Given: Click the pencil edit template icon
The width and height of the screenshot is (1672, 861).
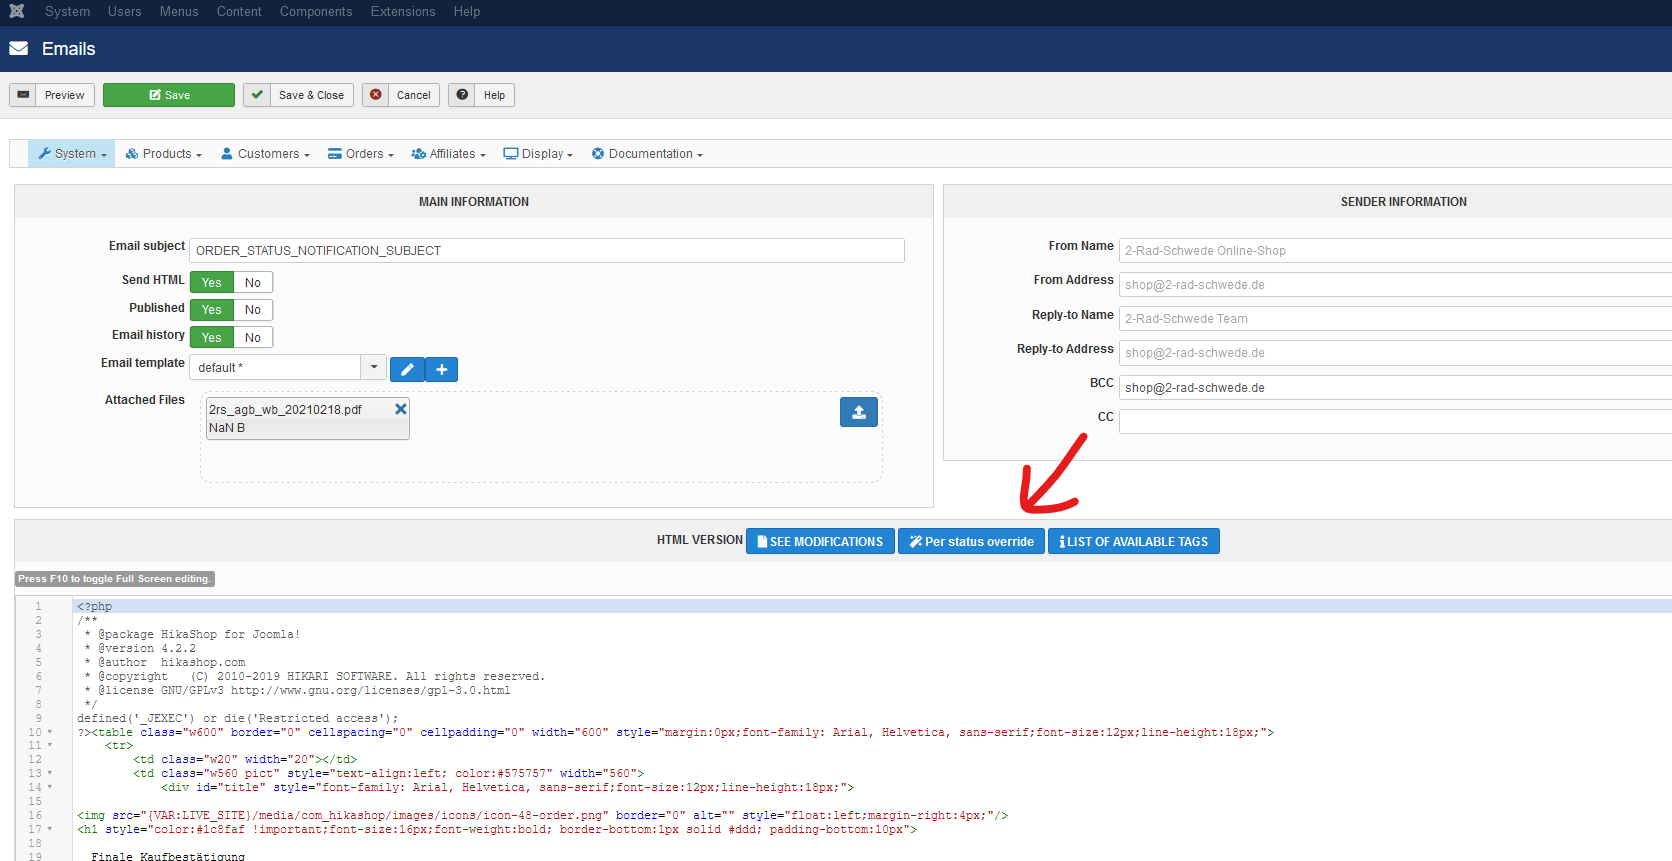Looking at the screenshot, I should point(407,369).
